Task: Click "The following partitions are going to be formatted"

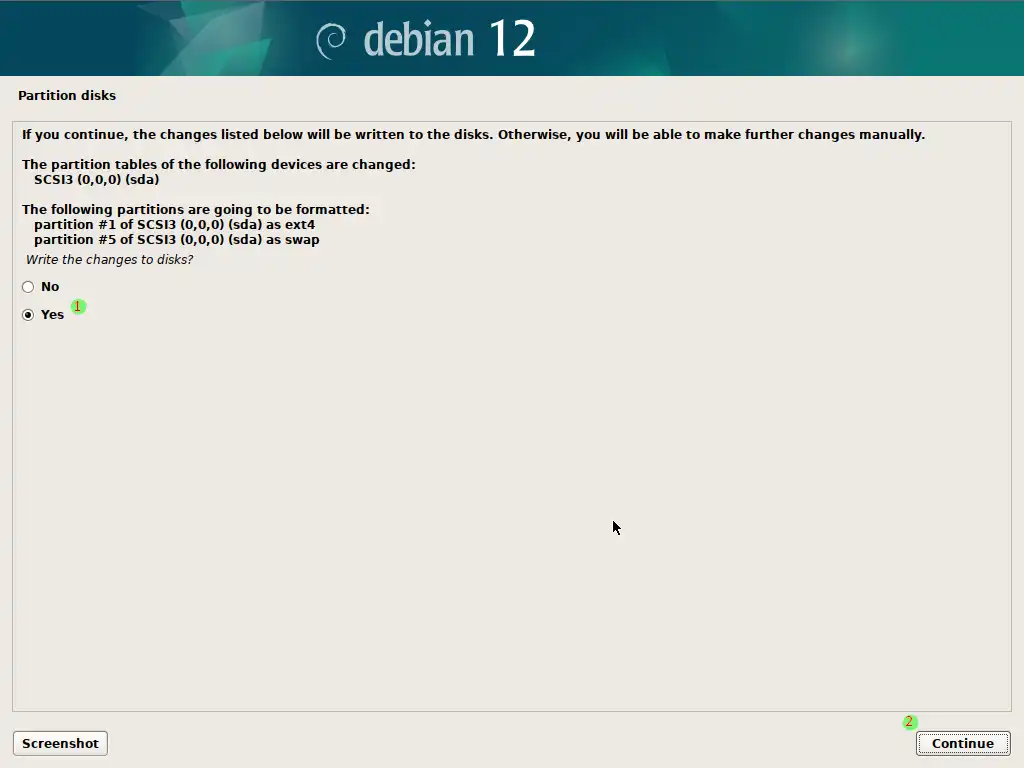Action: pyautogui.click(x=195, y=210)
